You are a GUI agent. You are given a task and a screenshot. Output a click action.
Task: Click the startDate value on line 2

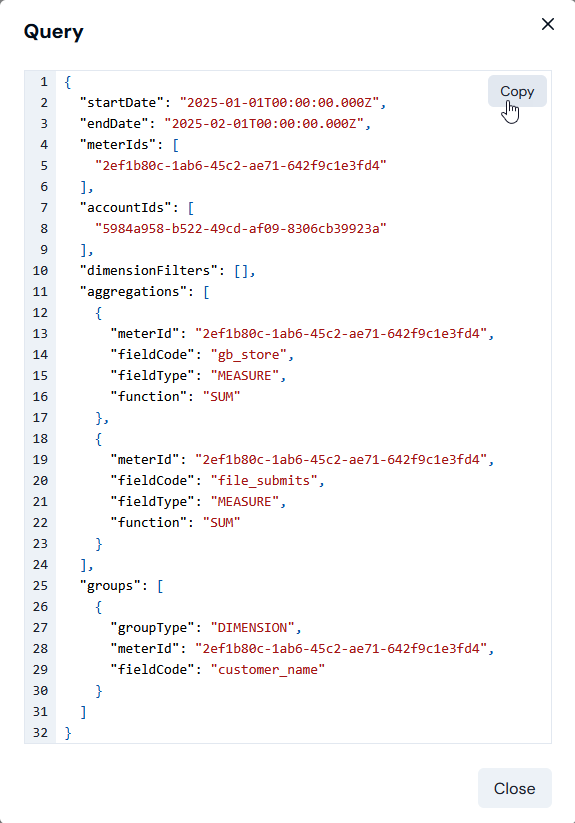279,102
